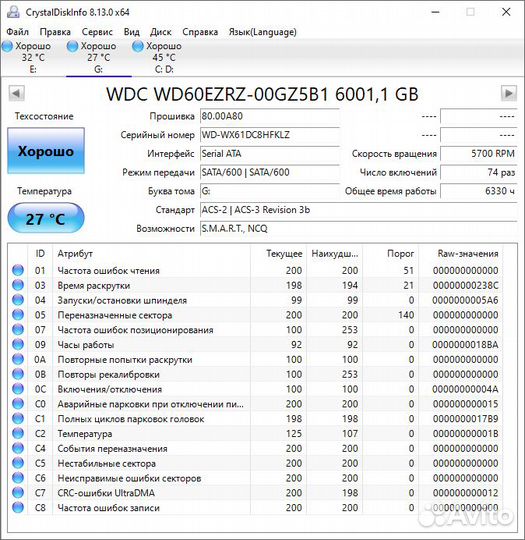
Task: Click the drive letter field G:
Action: 270,191
